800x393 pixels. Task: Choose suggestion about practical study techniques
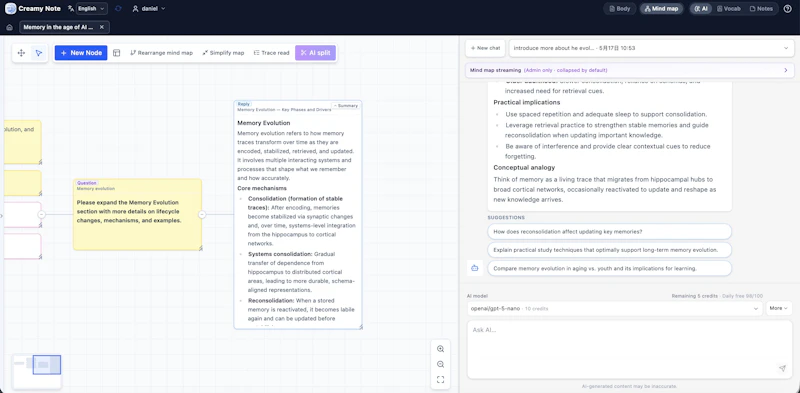pos(609,250)
